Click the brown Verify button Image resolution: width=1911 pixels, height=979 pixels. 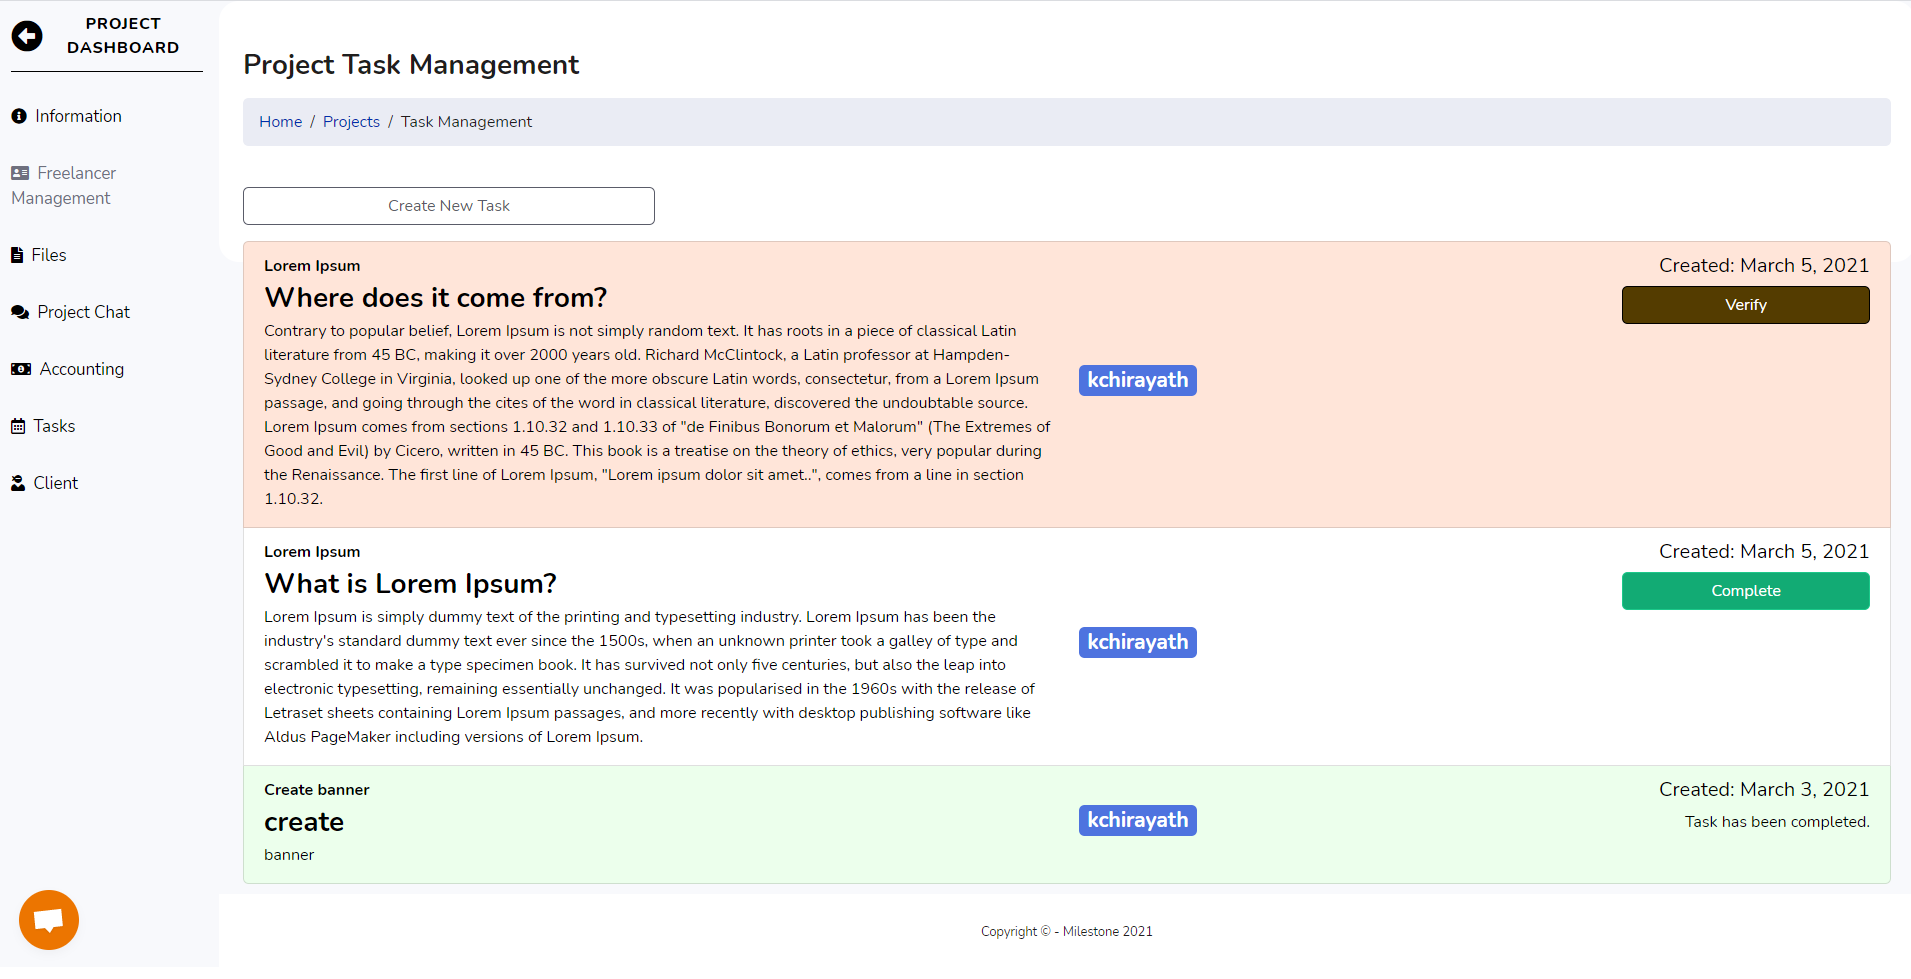(x=1745, y=305)
